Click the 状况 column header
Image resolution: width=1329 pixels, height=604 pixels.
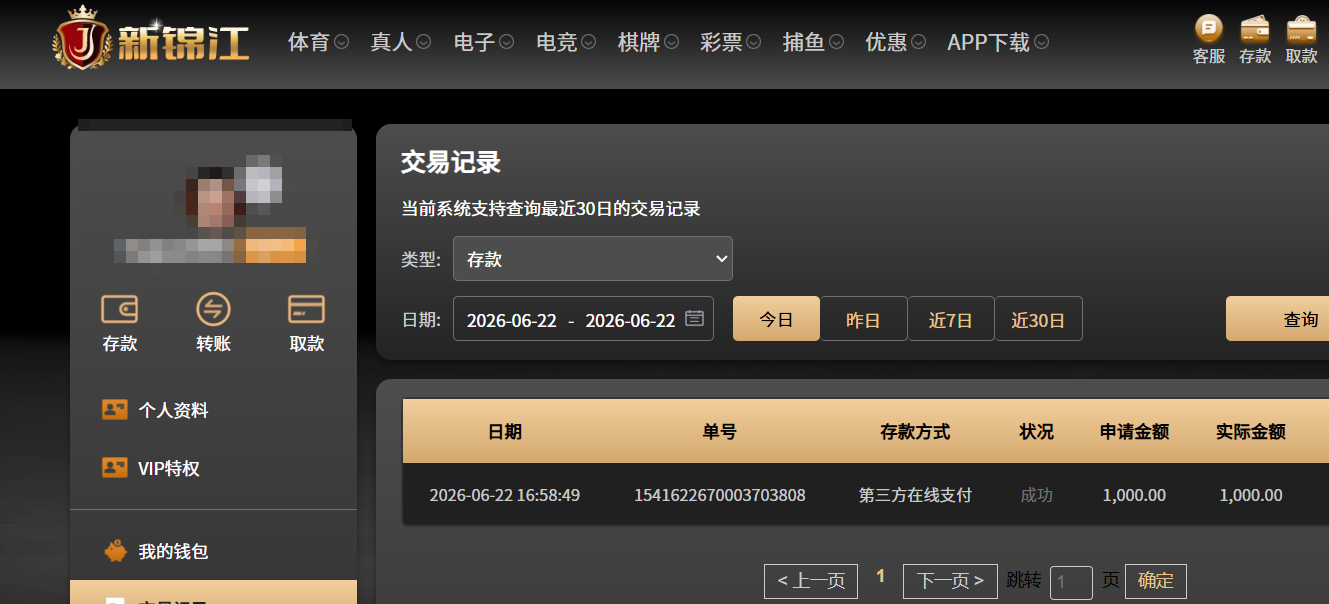click(x=1036, y=432)
